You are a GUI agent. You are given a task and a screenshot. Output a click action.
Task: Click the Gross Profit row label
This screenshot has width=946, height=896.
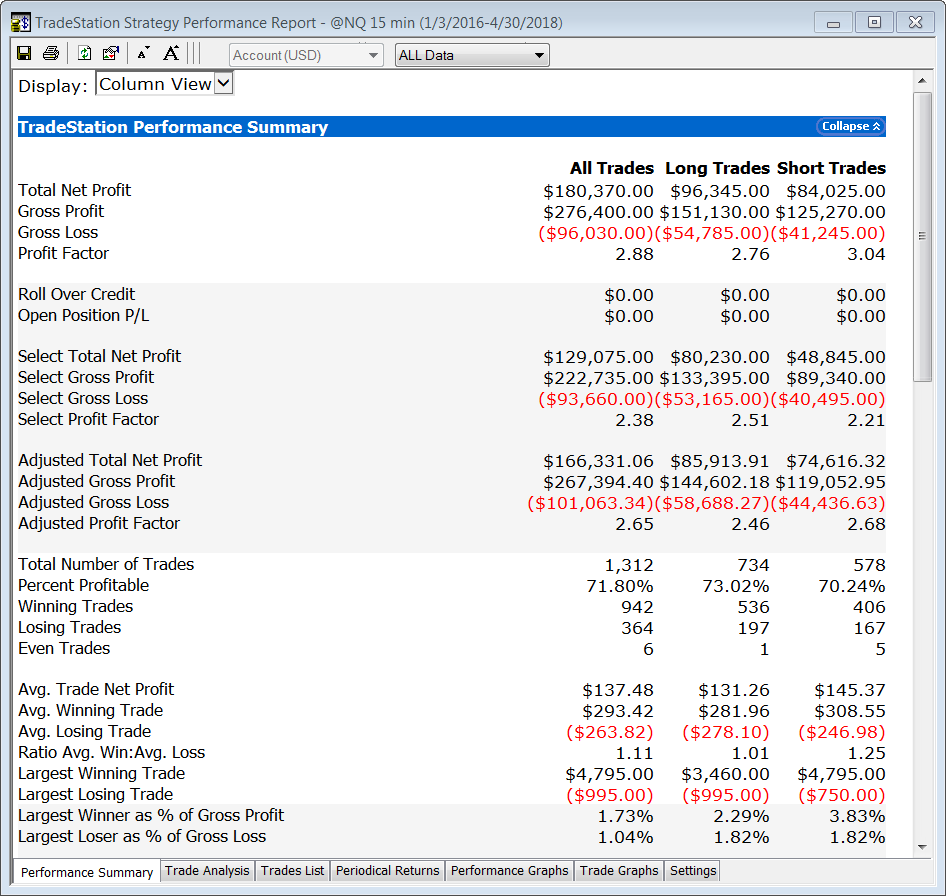click(61, 211)
